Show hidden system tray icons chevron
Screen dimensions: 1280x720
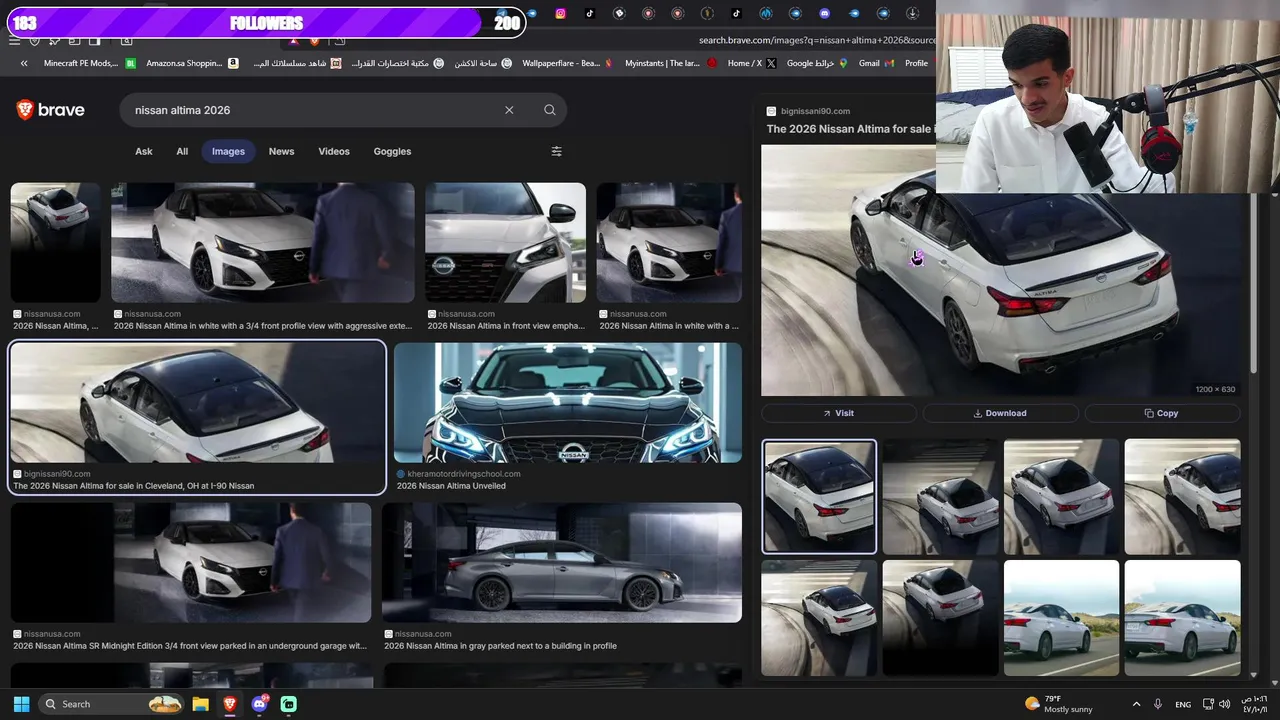tap(1136, 704)
